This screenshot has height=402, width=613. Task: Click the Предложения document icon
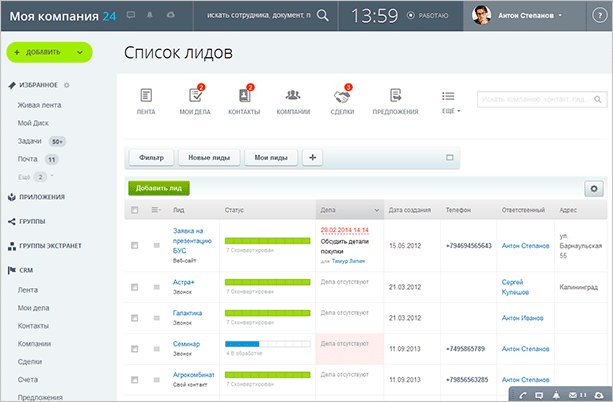pos(396,96)
